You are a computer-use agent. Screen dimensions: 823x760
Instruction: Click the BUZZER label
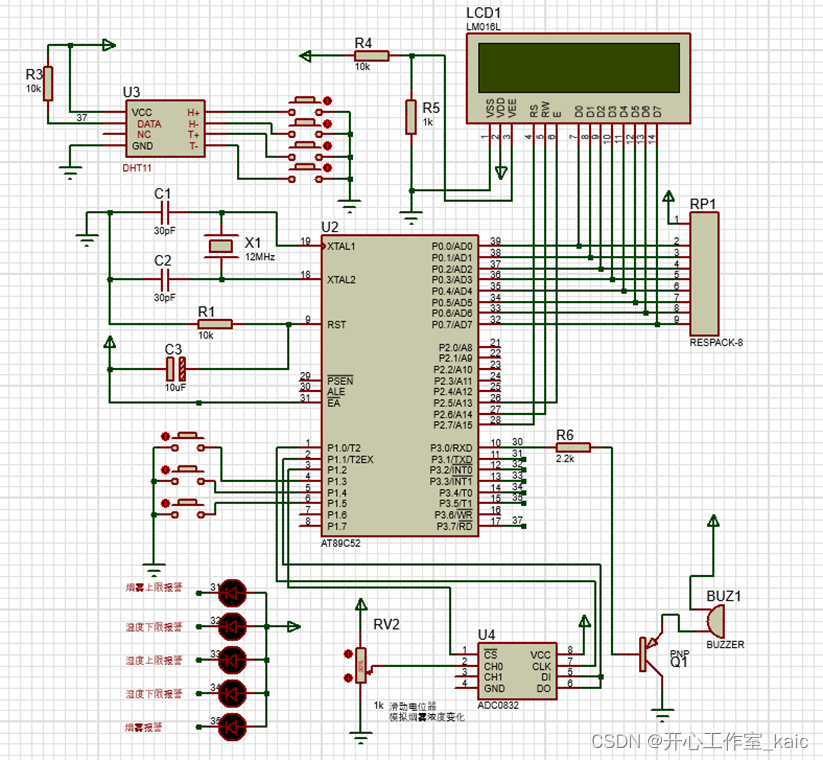[725, 645]
